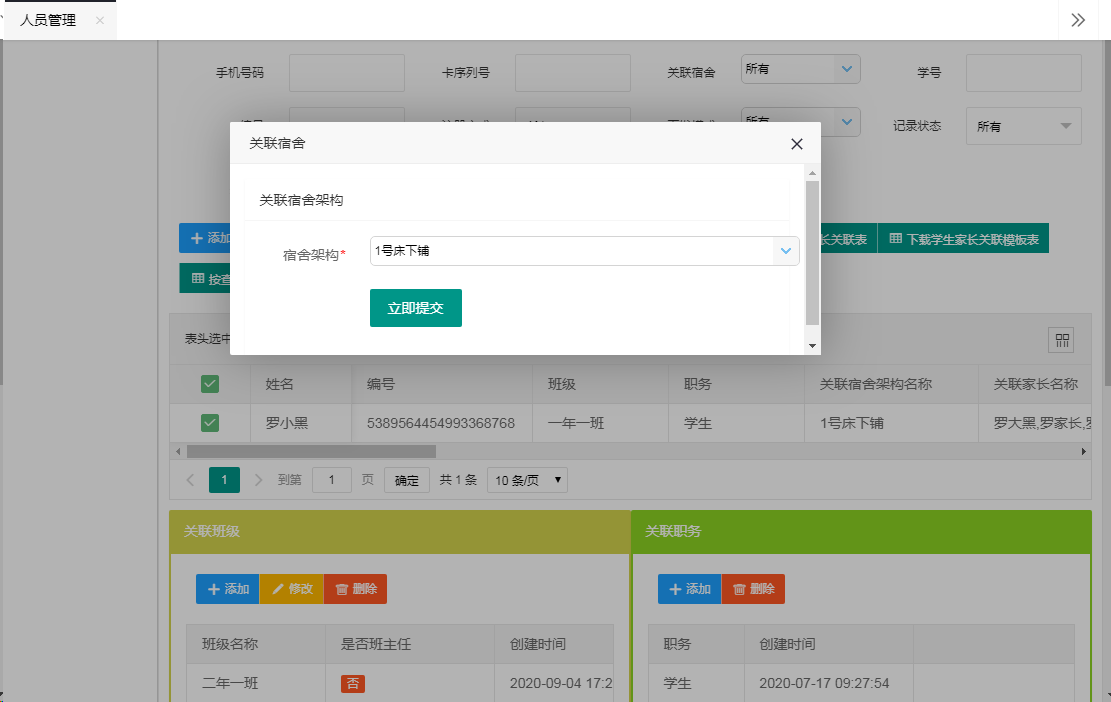1111x702 pixels.
Task: Click the 手机号码 input field
Action: pos(346,73)
